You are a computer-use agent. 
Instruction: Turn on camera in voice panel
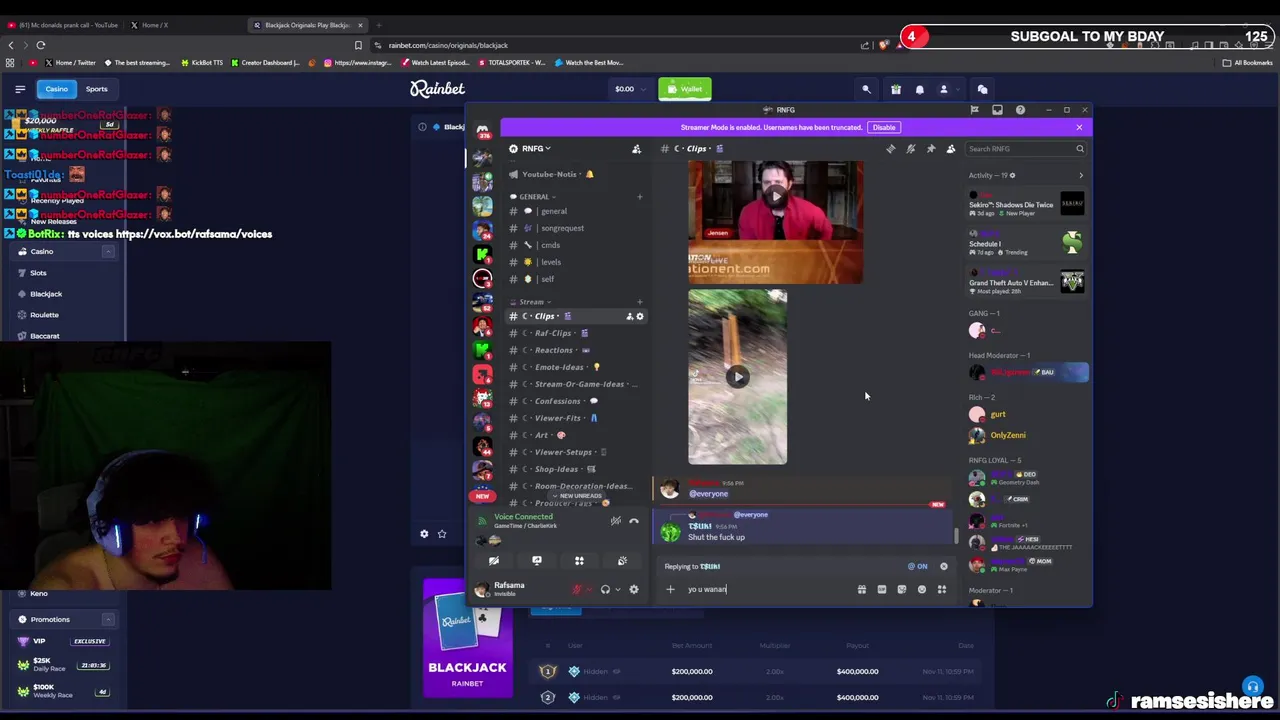pos(494,561)
